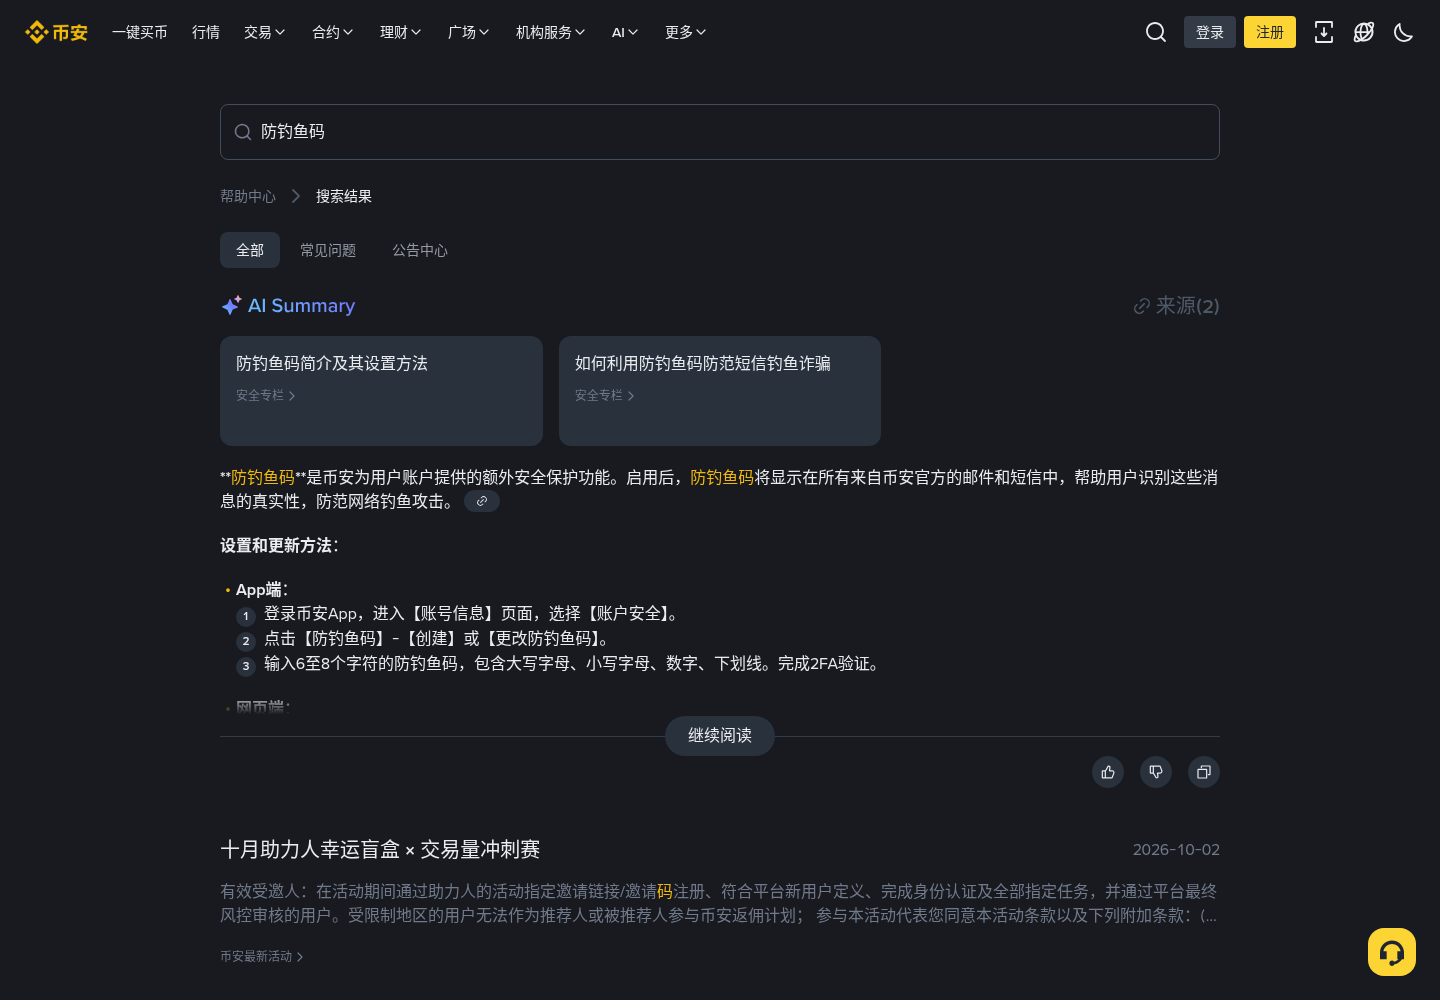The height and width of the screenshot is (1000, 1440).
Task: Click the search input containing 防钓鱼码
Action: pos(720,132)
